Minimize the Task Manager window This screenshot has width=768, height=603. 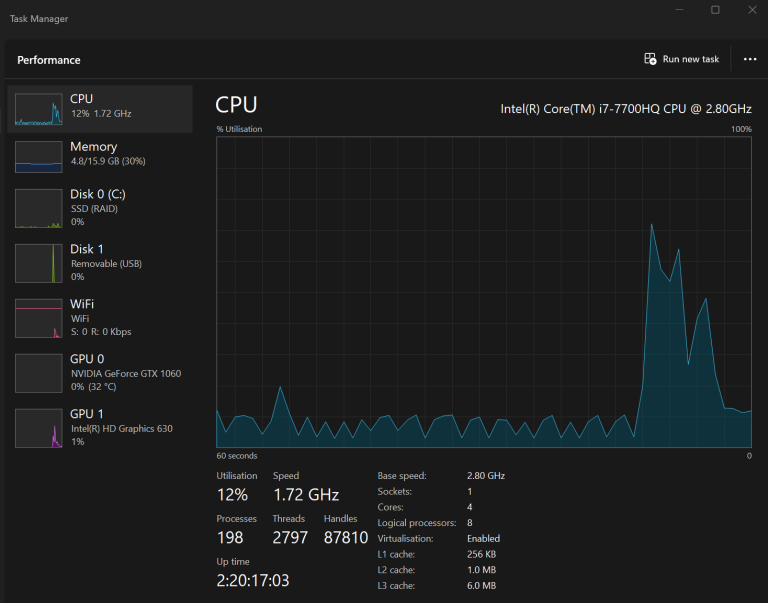click(679, 10)
